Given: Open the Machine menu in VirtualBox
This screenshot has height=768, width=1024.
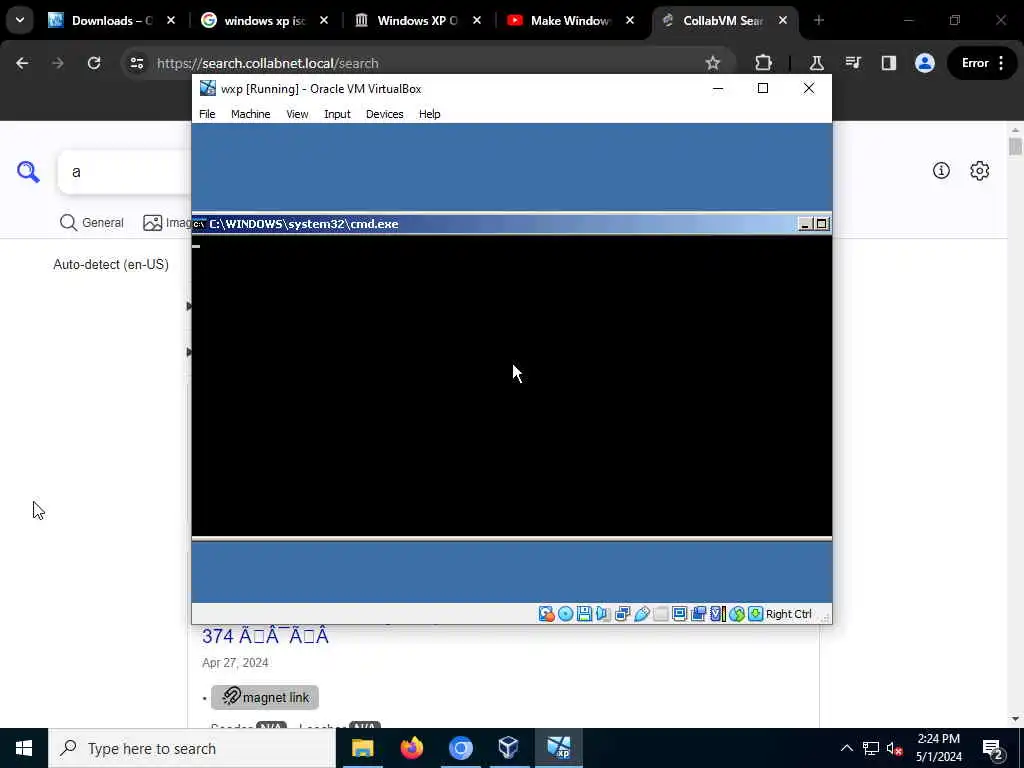Looking at the screenshot, I should (x=250, y=114).
